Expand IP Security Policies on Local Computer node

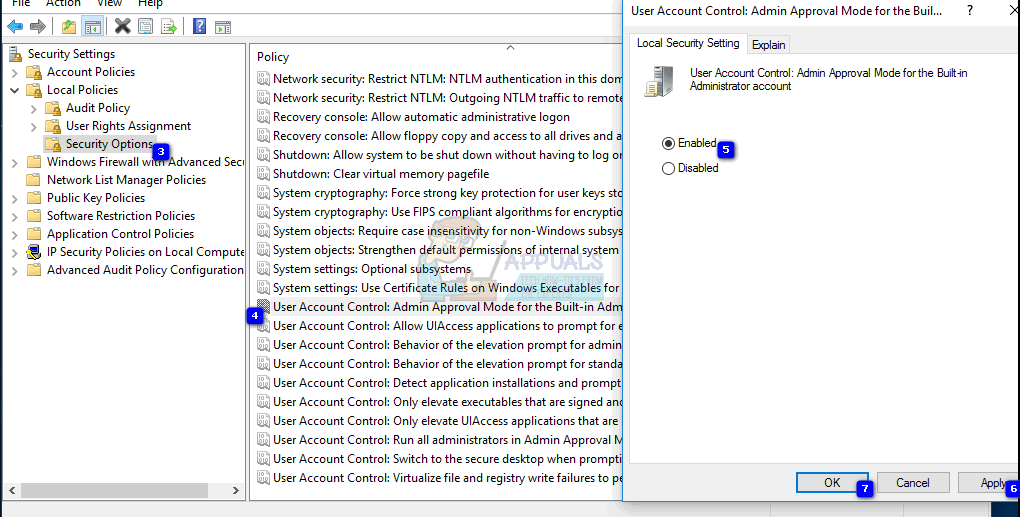(14, 252)
